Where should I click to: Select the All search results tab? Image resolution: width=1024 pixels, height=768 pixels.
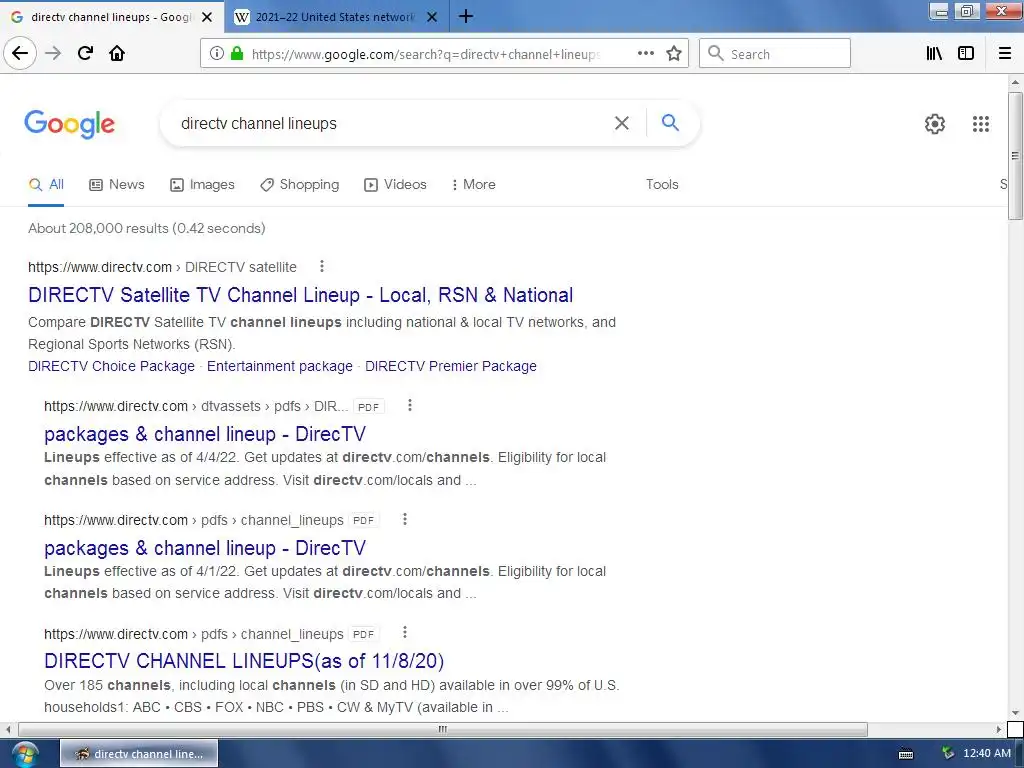[46, 185]
